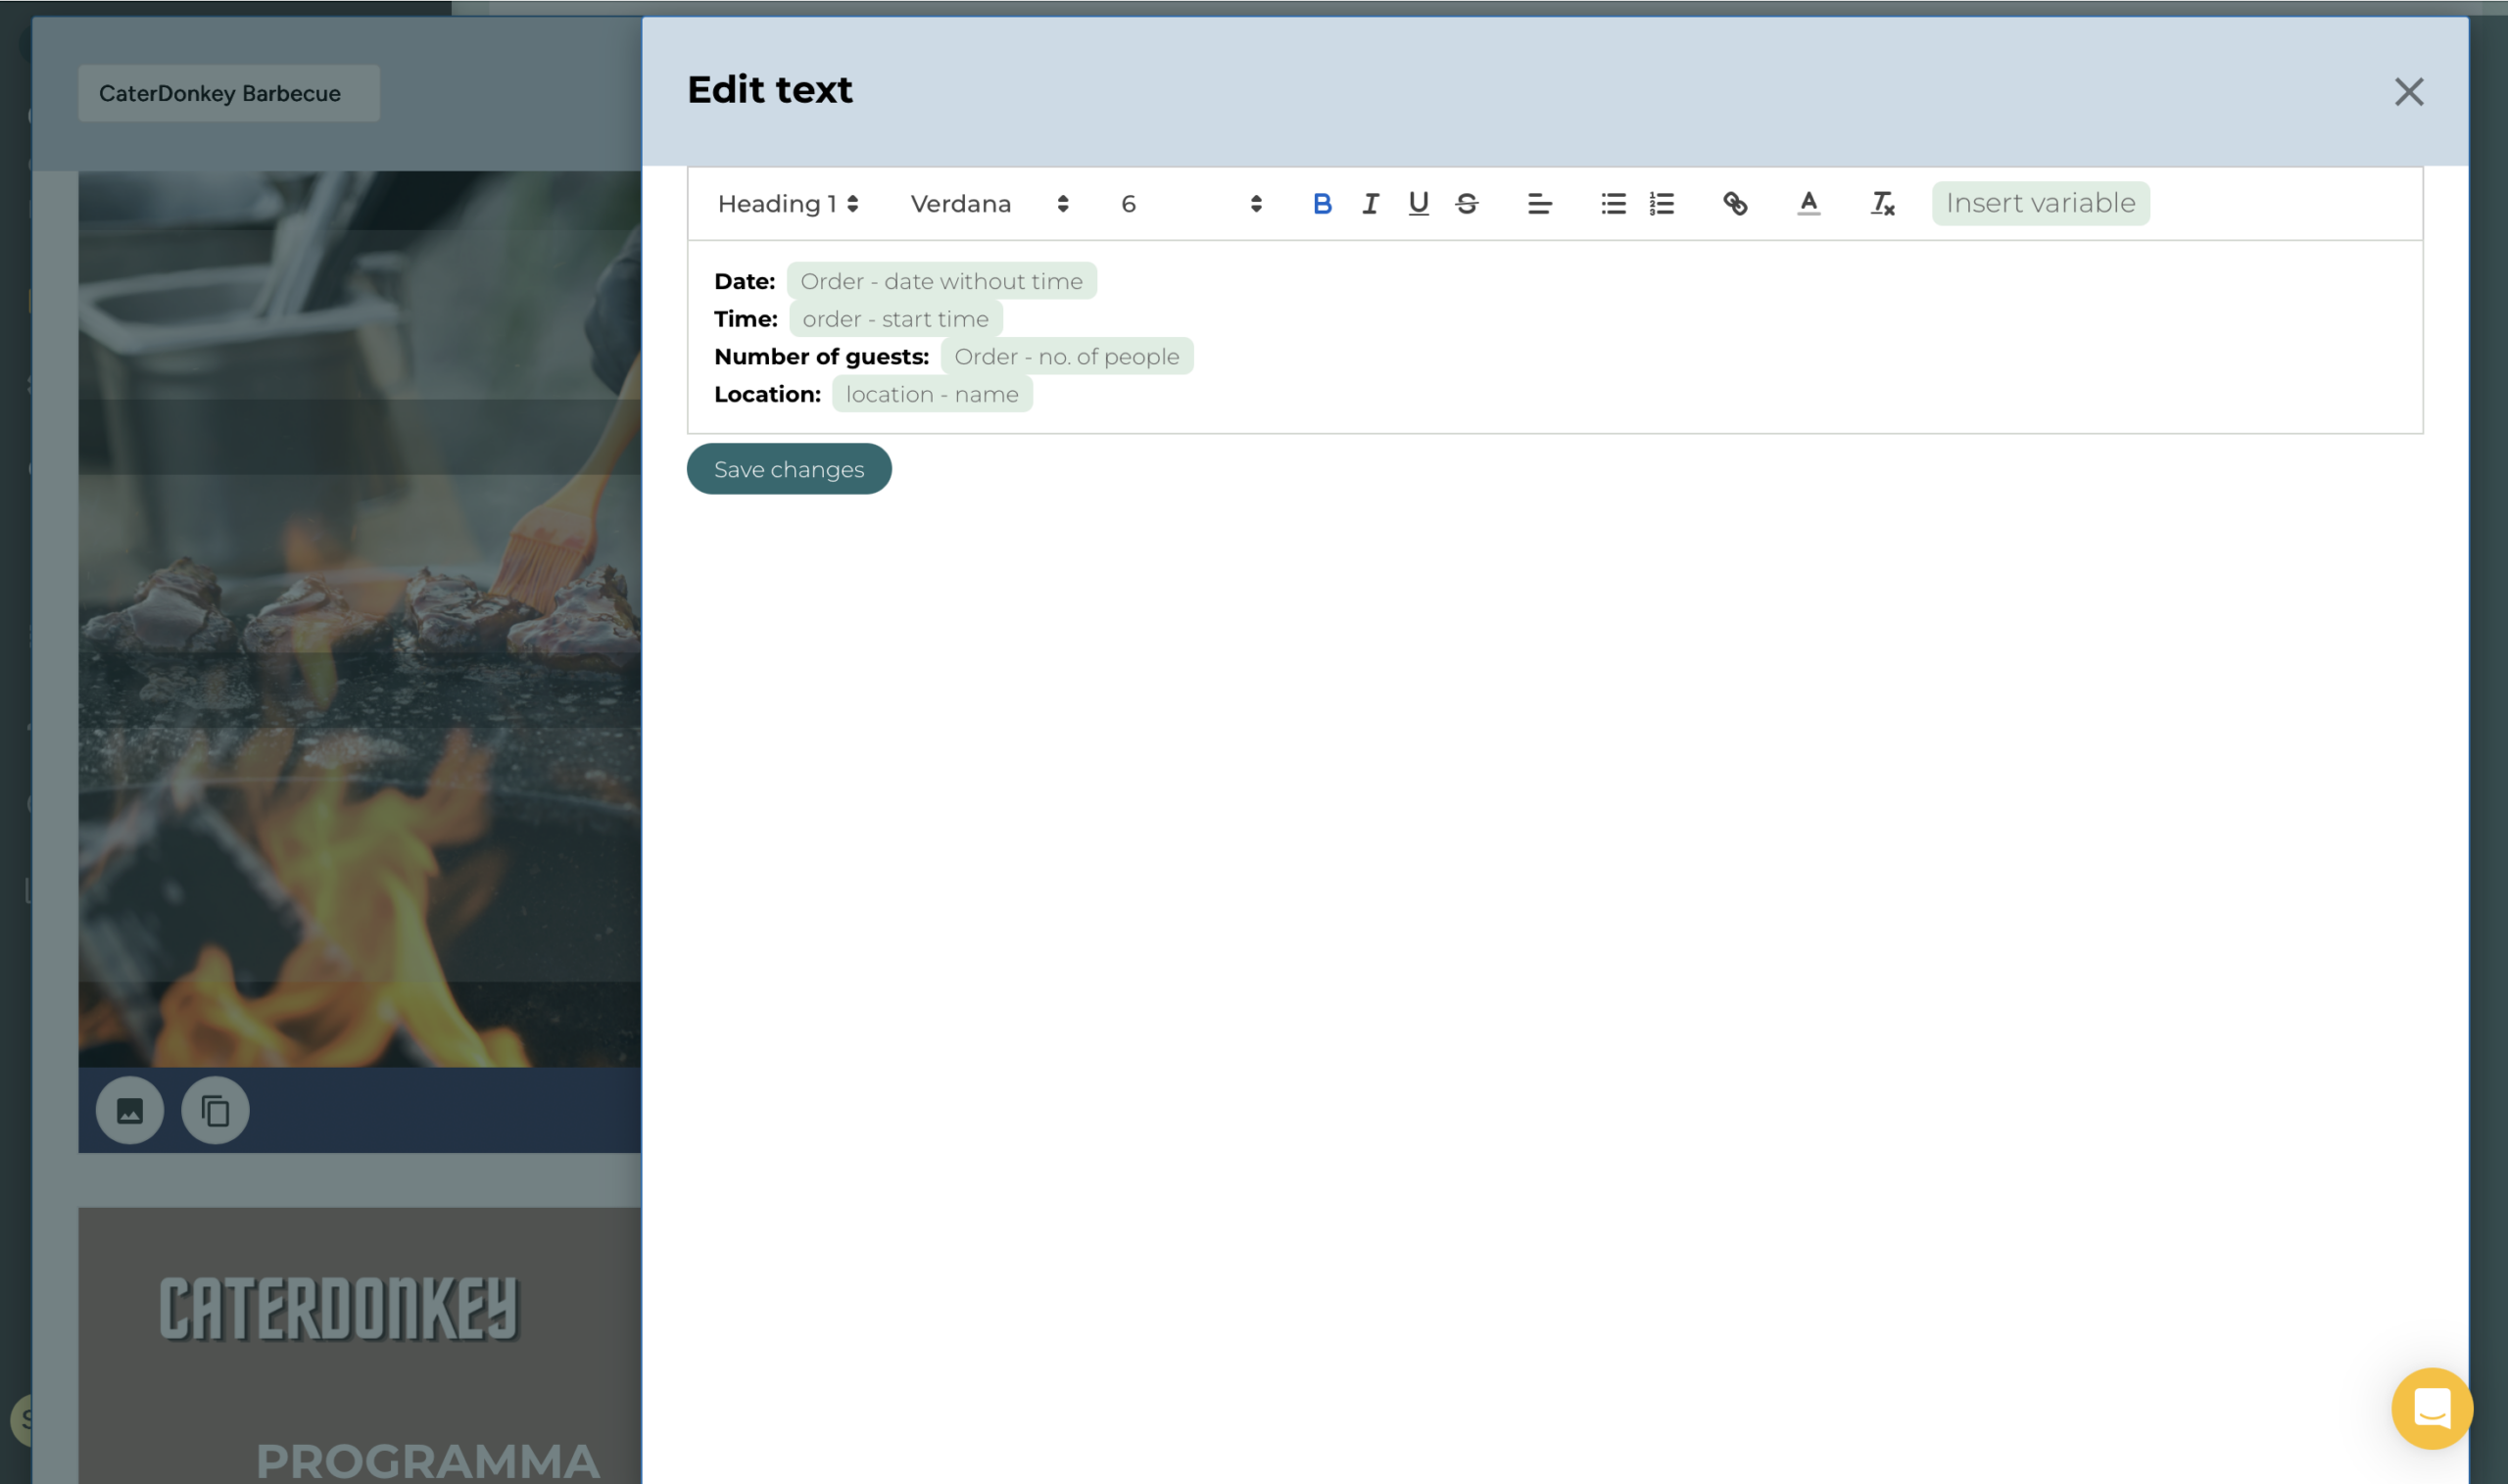Apply strikethrough formatting
The image size is (2508, 1484).
pos(1466,204)
